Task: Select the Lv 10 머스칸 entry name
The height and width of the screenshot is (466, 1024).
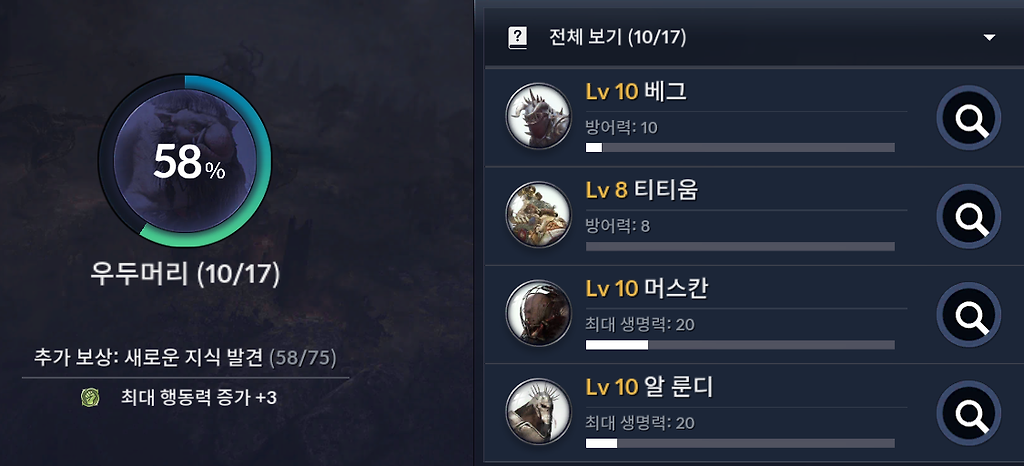Action: coord(647,288)
